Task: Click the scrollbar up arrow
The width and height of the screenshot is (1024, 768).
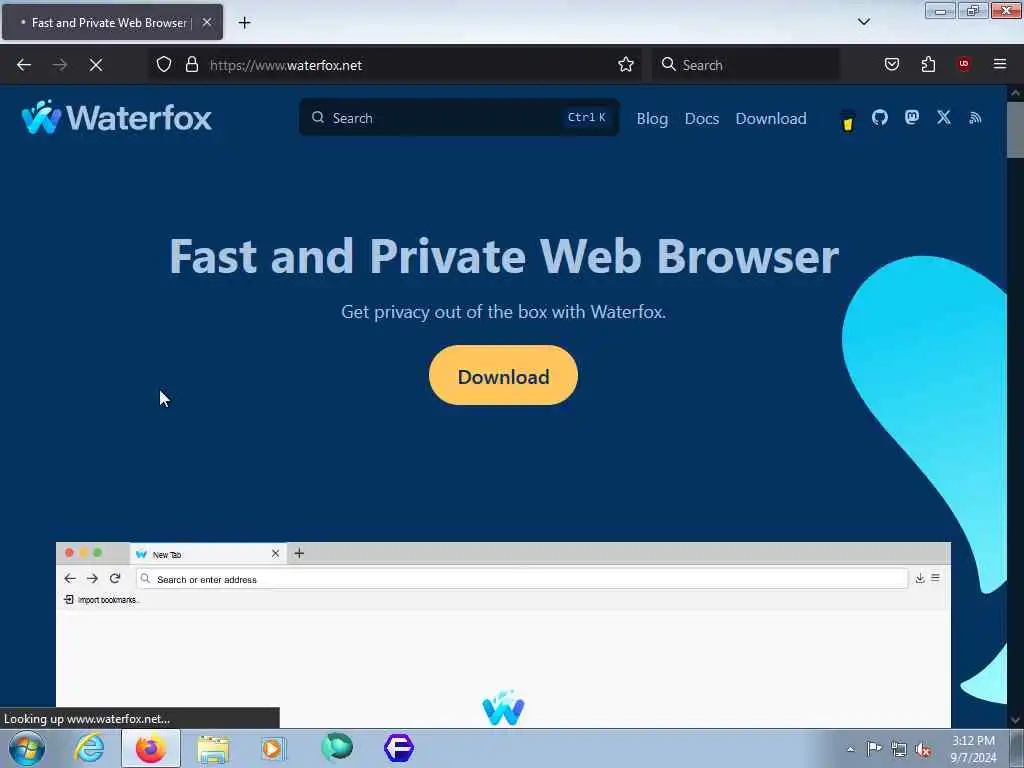Action: (1016, 93)
